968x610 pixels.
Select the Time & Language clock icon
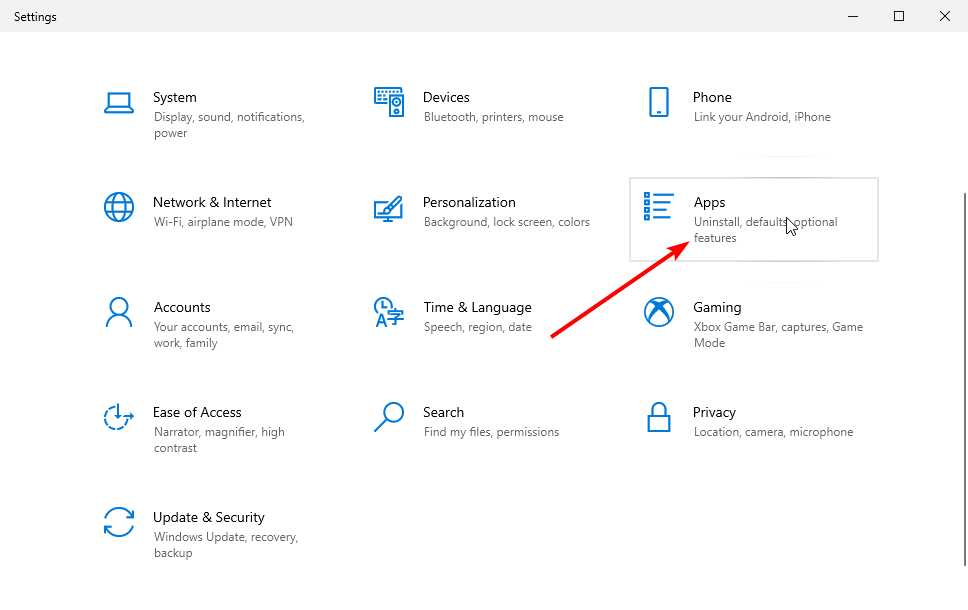[389, 312]
